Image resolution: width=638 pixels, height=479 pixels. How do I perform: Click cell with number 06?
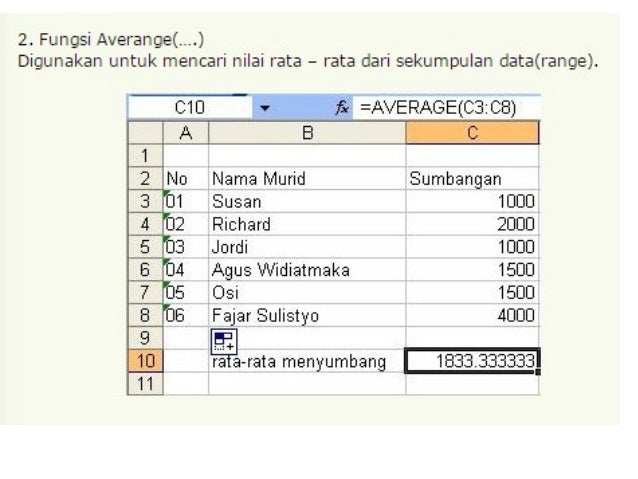186,315
